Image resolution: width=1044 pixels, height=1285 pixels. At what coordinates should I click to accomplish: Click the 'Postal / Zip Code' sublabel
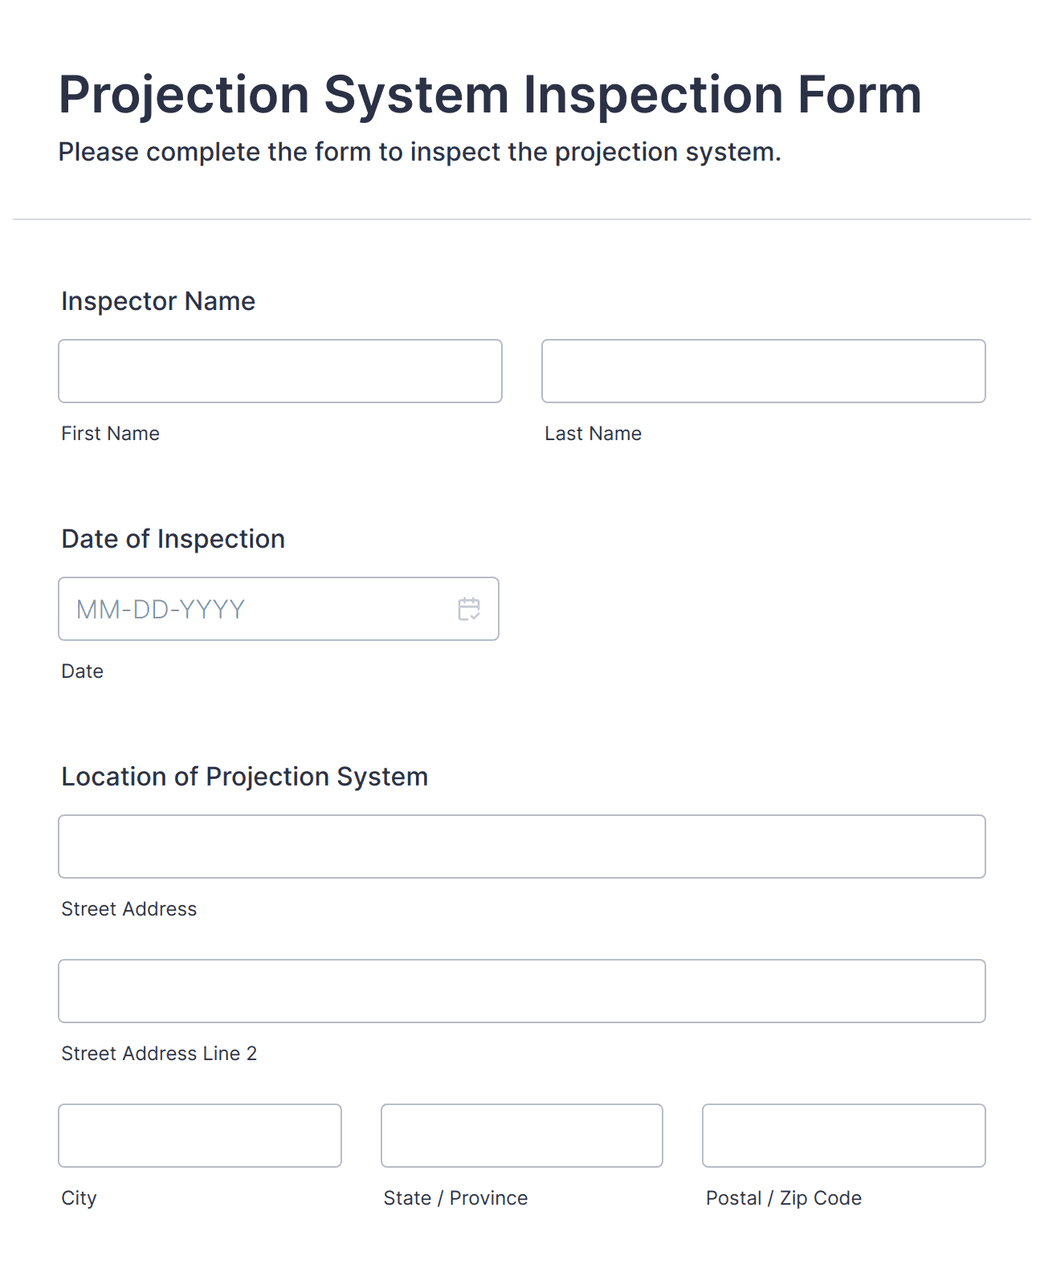[x=783, y=1198]
